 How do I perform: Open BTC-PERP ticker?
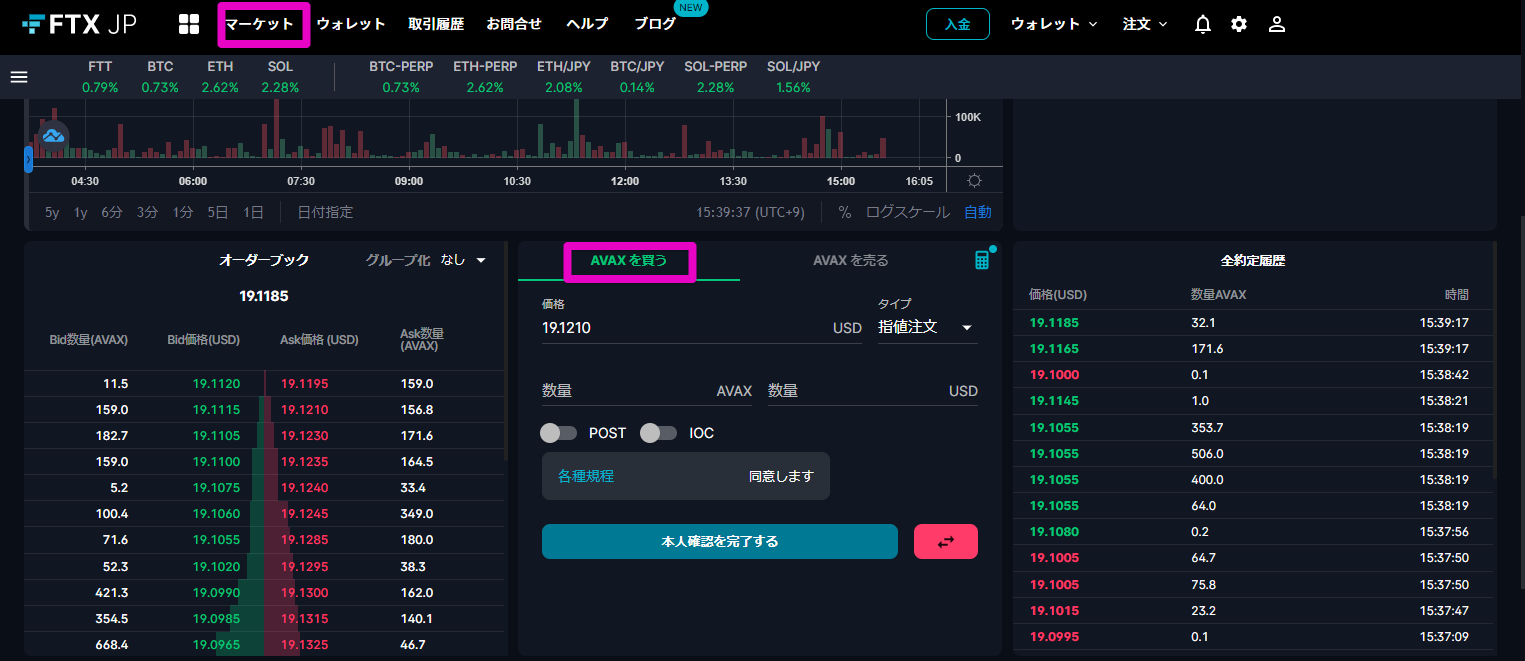click(401, 77)
